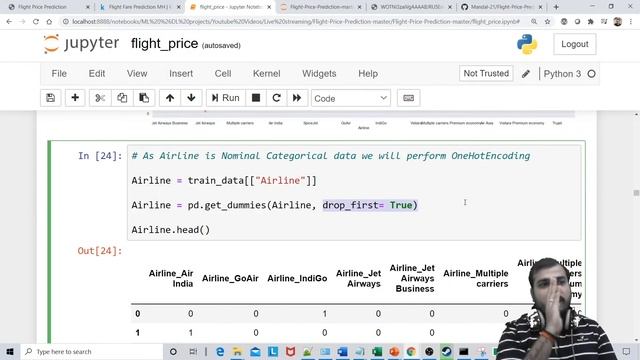The width and height of the screenshot is (640, 360).
Task: Open Chrome from taskbar
Action: [x=411, y=351]
